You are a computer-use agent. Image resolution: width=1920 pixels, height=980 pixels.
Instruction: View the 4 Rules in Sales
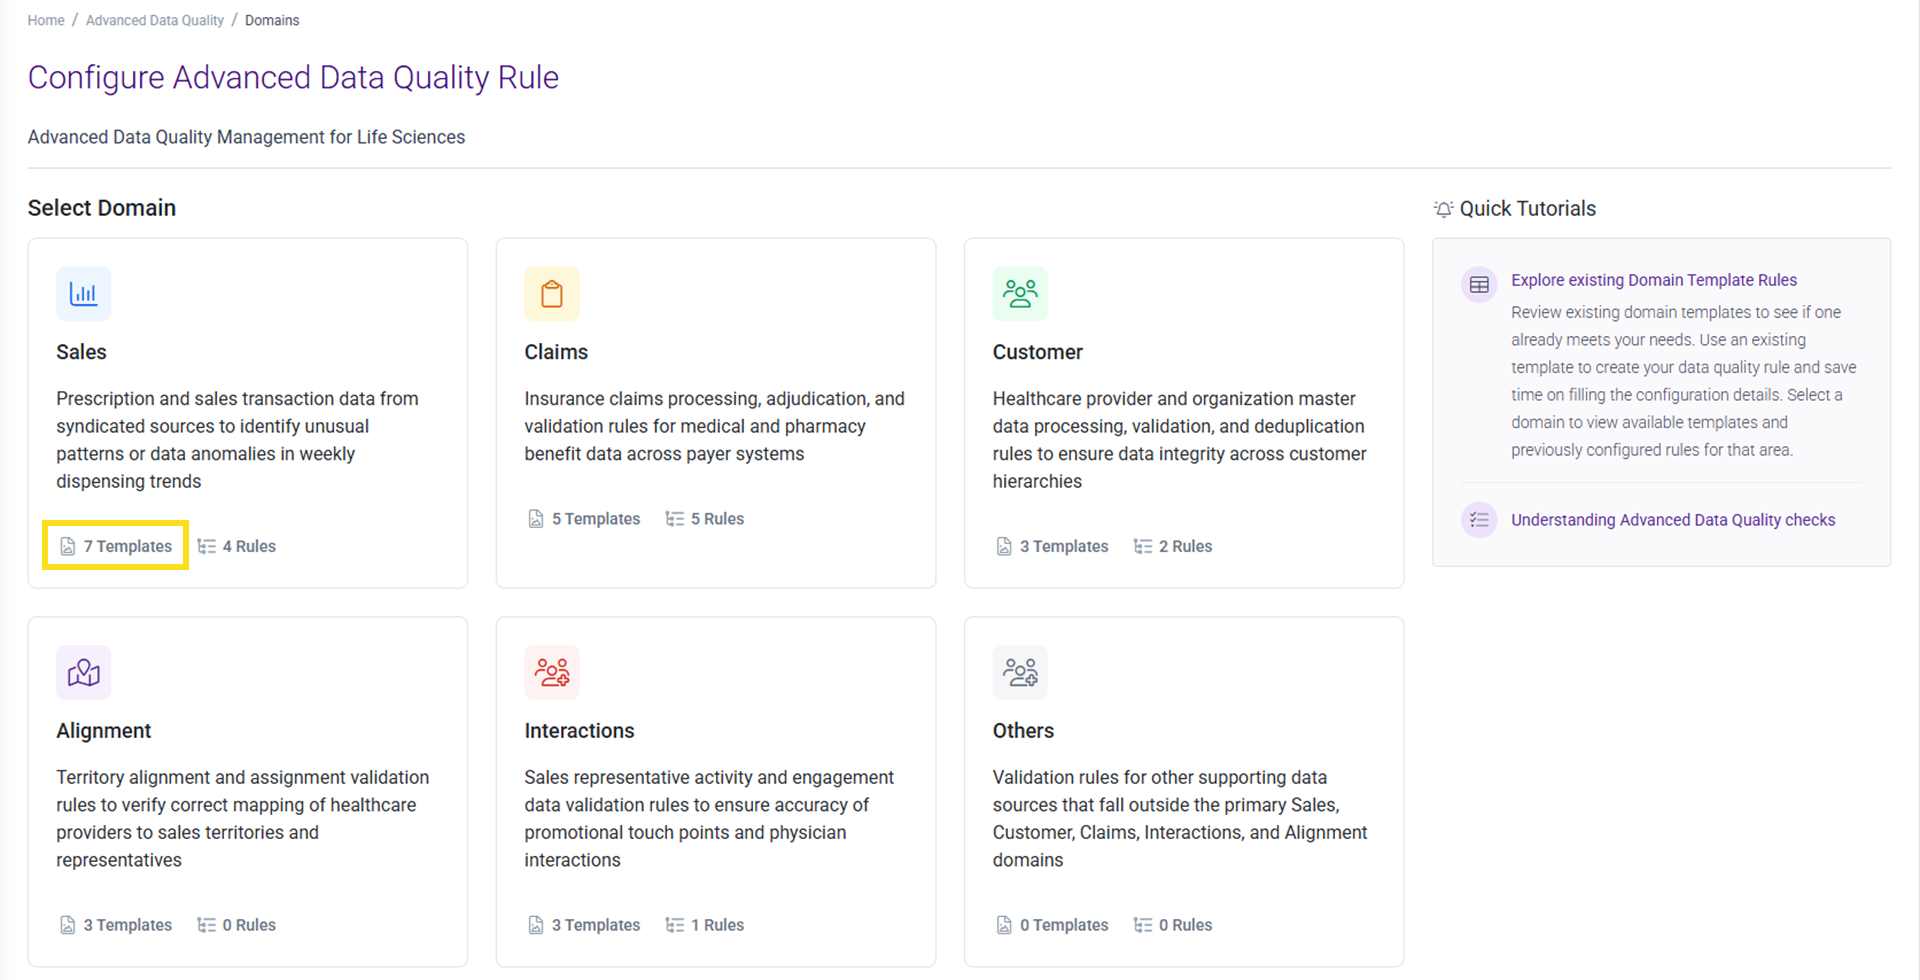pyautogui.click(x=237, y=546)
